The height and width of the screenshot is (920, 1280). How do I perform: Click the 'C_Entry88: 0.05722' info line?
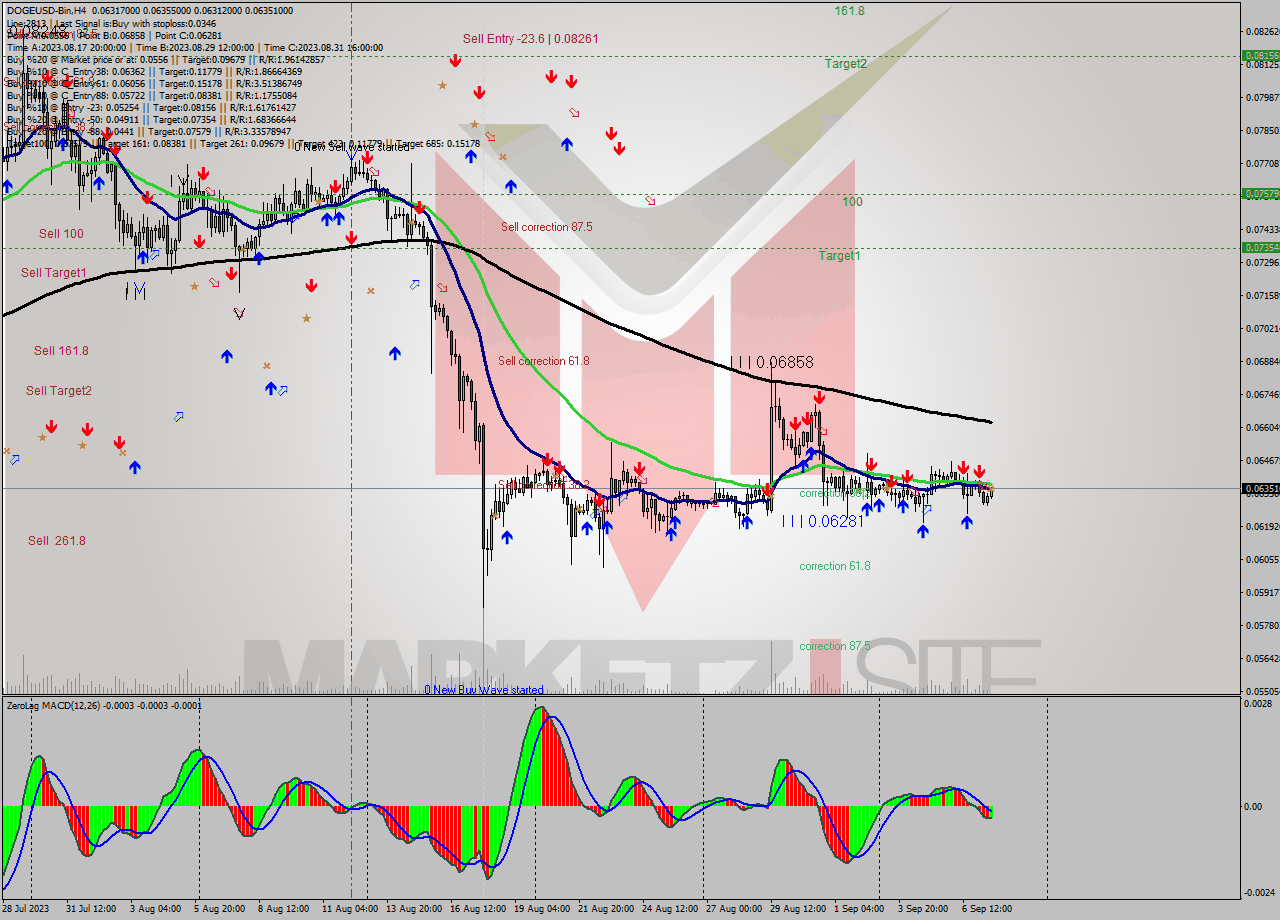point(151,96)
